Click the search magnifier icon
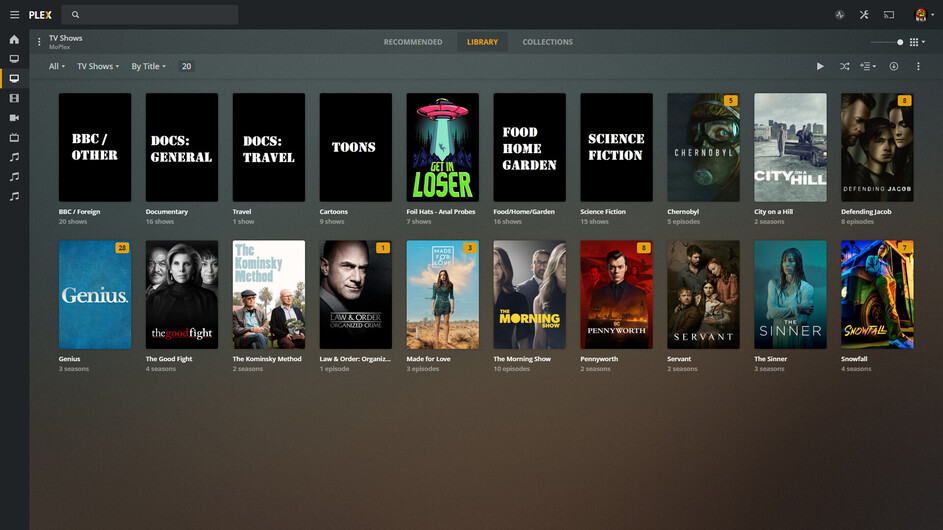Image resolution: width=943 pixels, height=530 pixels. point(75,14)
